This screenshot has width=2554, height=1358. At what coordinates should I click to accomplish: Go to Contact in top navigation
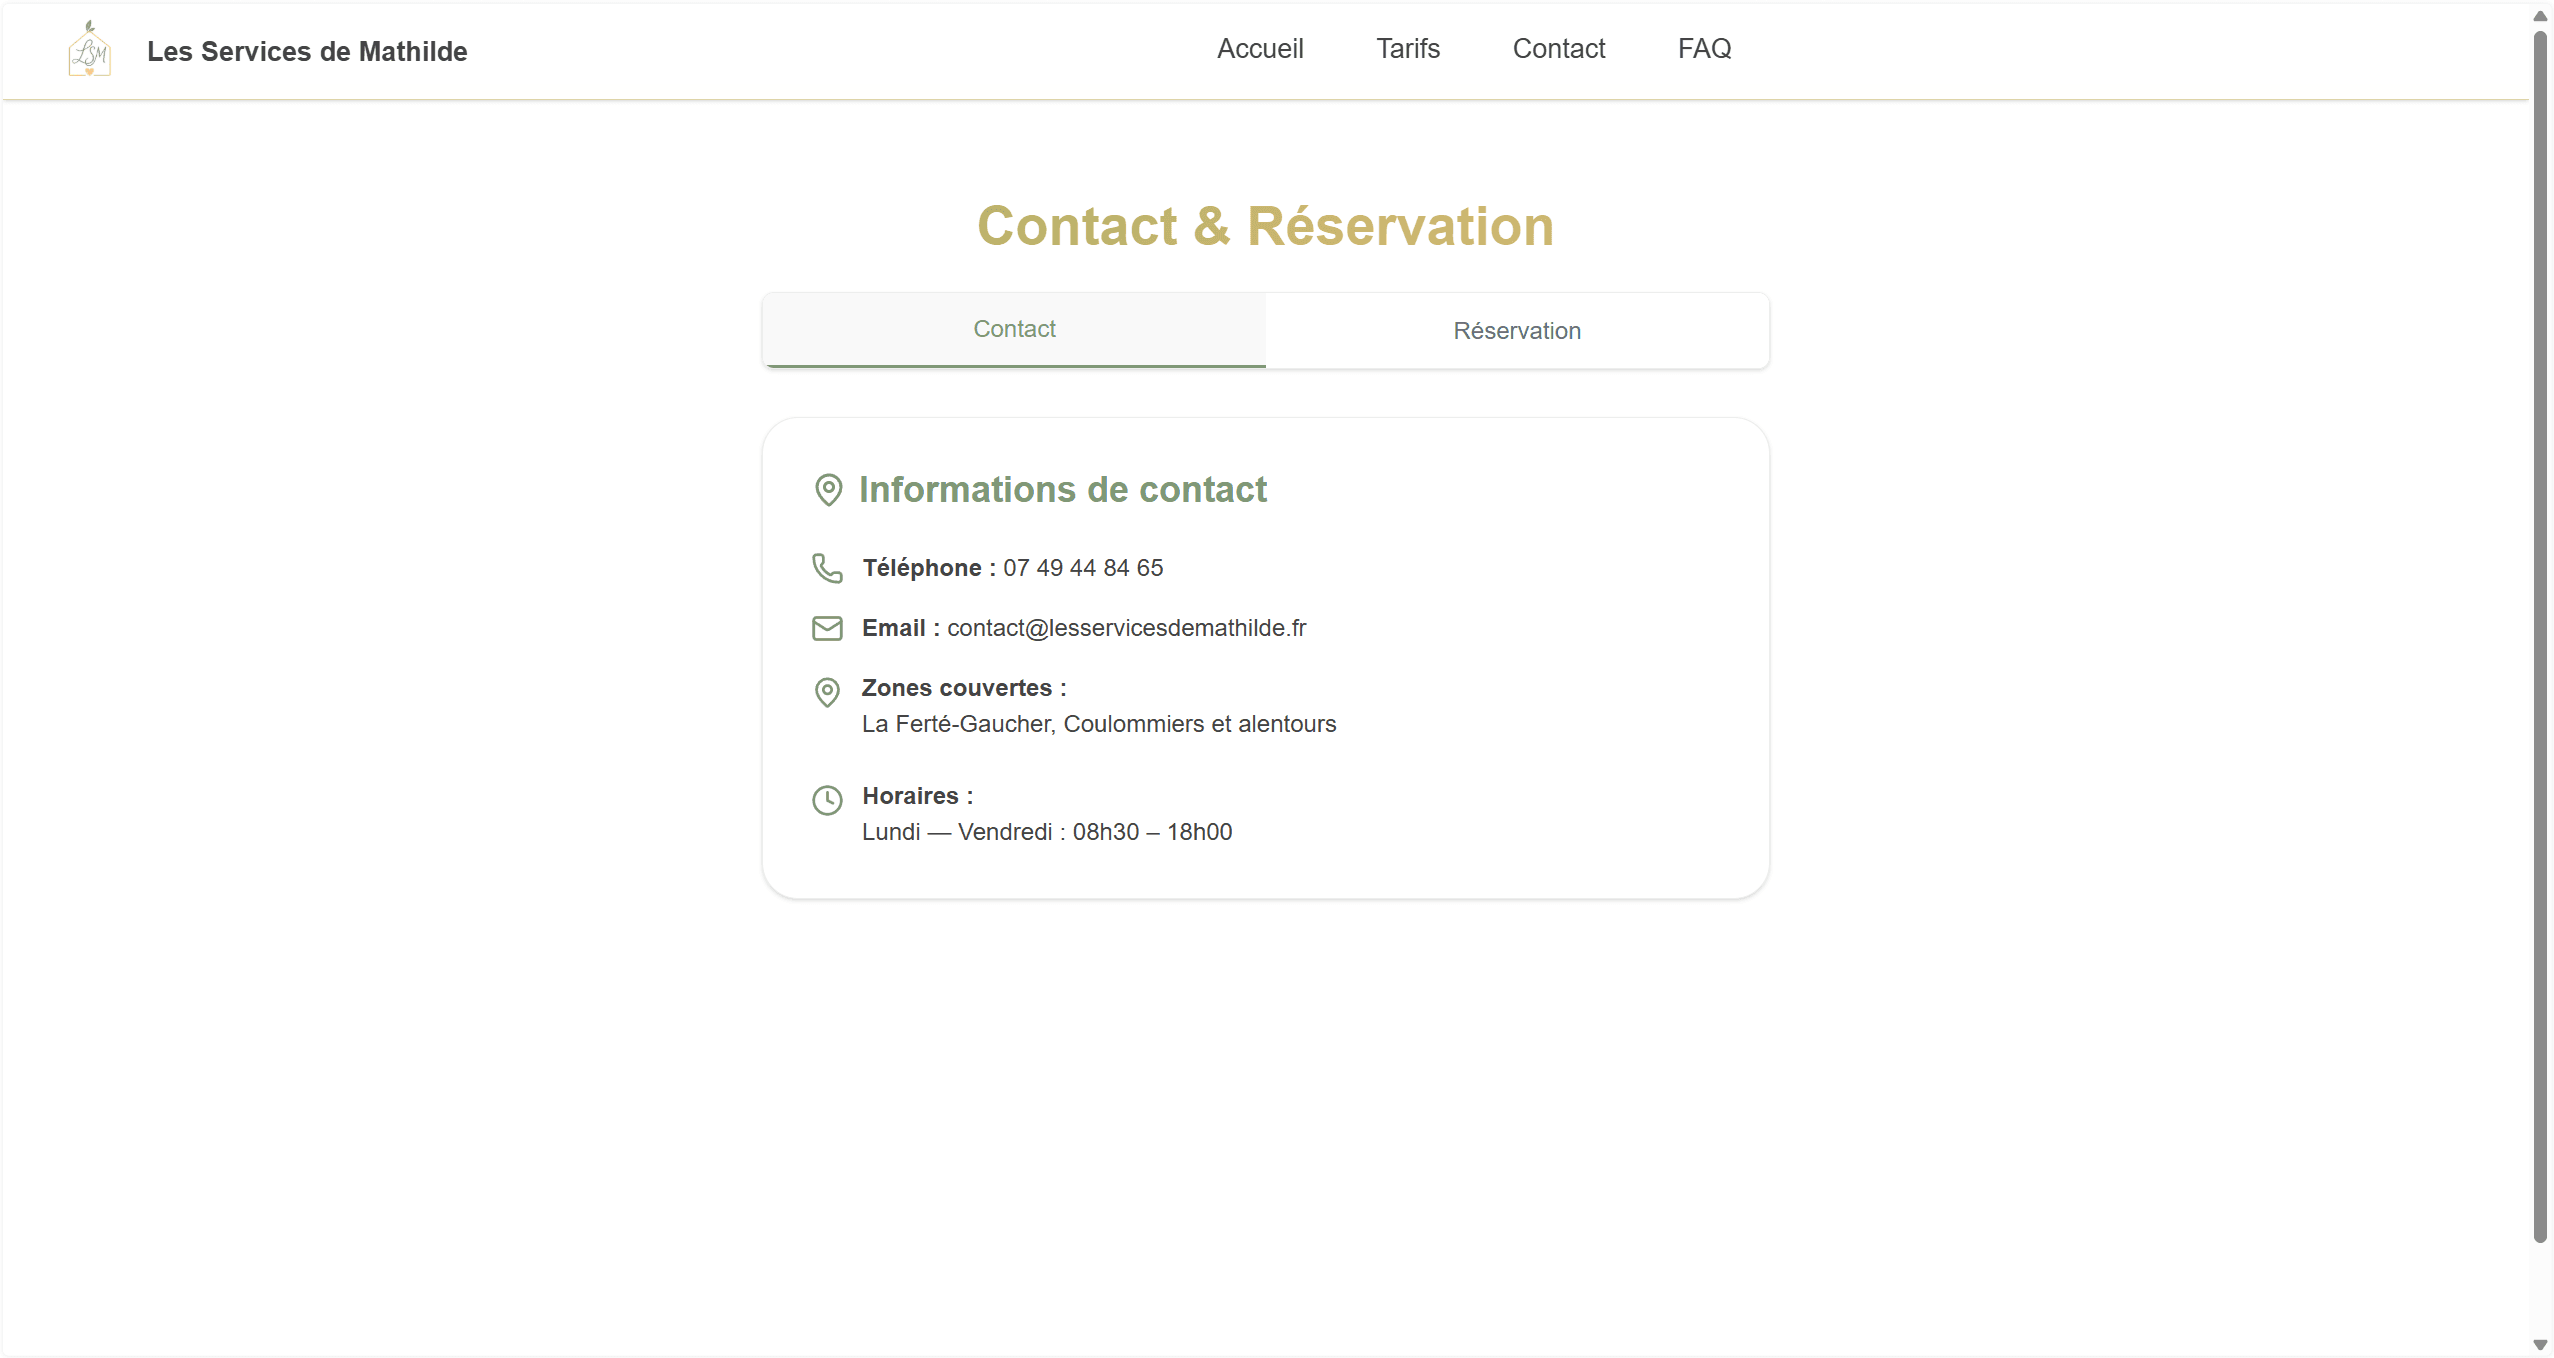pyautogui.click(x=1558, y=49)
